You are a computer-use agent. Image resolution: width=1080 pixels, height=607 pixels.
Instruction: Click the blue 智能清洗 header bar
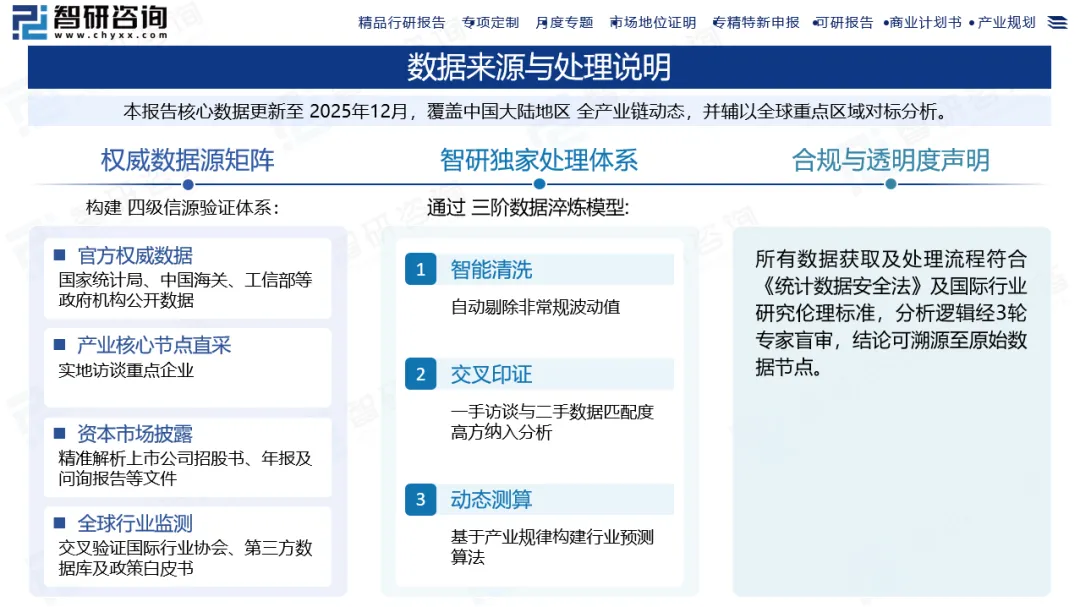[x=540, y=269]
